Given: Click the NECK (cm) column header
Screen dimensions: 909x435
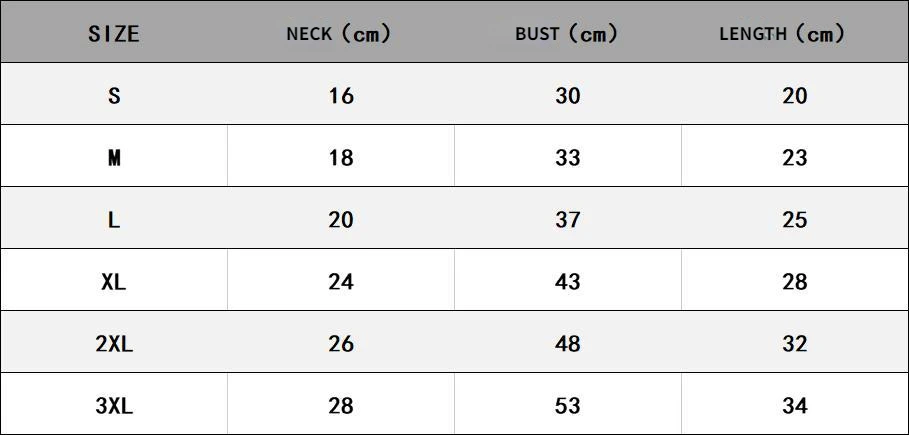Looking at the screenshot, I should tap(339, 34).
